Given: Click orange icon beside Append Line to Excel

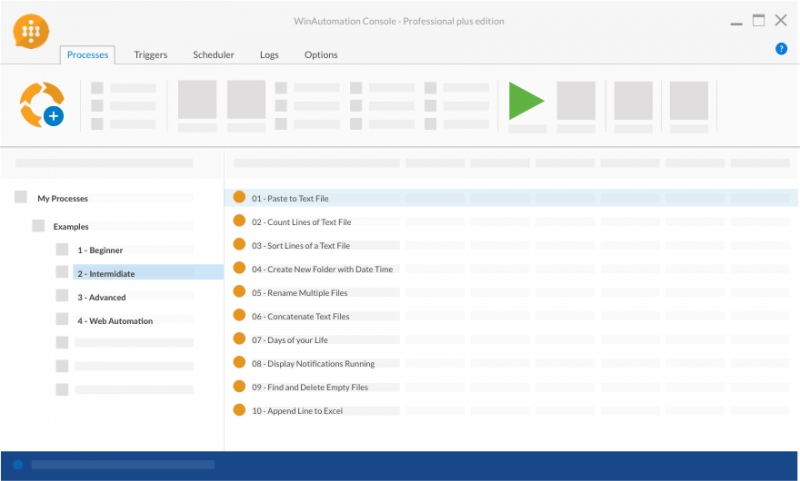Looking at the screenshot, I should (239, 410).
